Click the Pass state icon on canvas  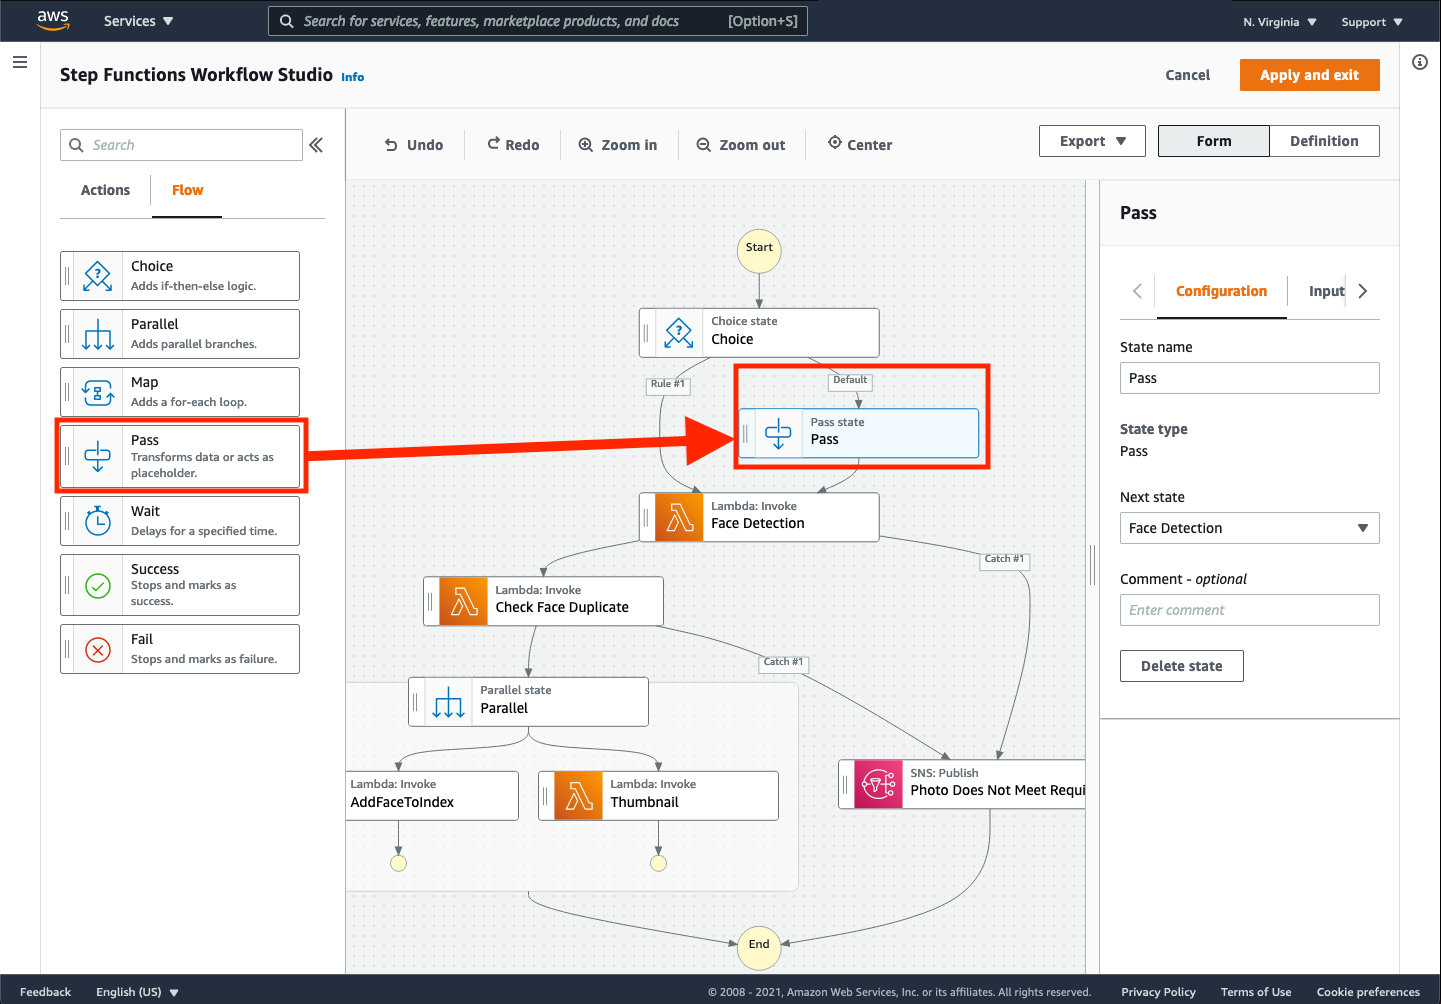tap(778, 434)
